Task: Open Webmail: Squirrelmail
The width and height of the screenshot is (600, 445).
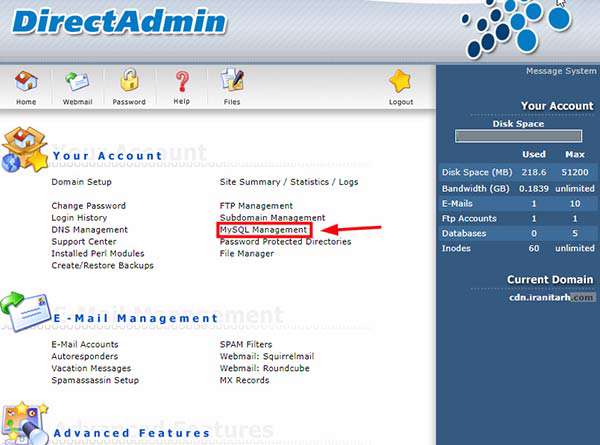Action: tap(267, 356)
